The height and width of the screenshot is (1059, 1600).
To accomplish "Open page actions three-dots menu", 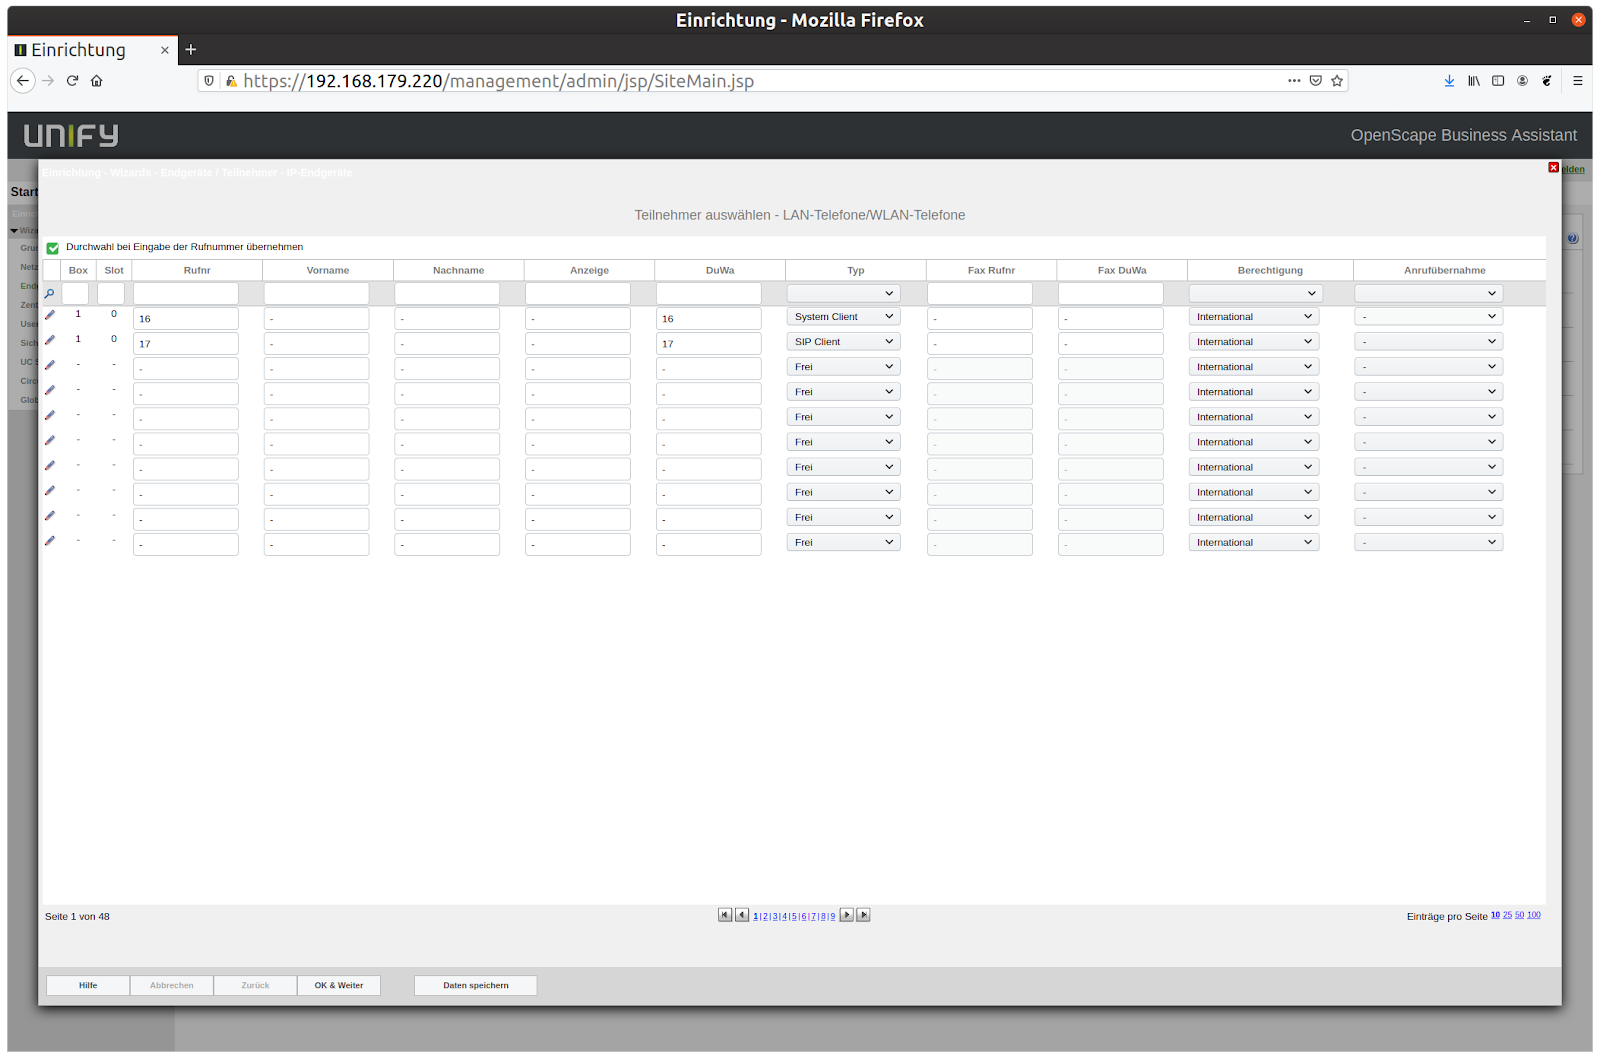I will (x=1294, y=81).
